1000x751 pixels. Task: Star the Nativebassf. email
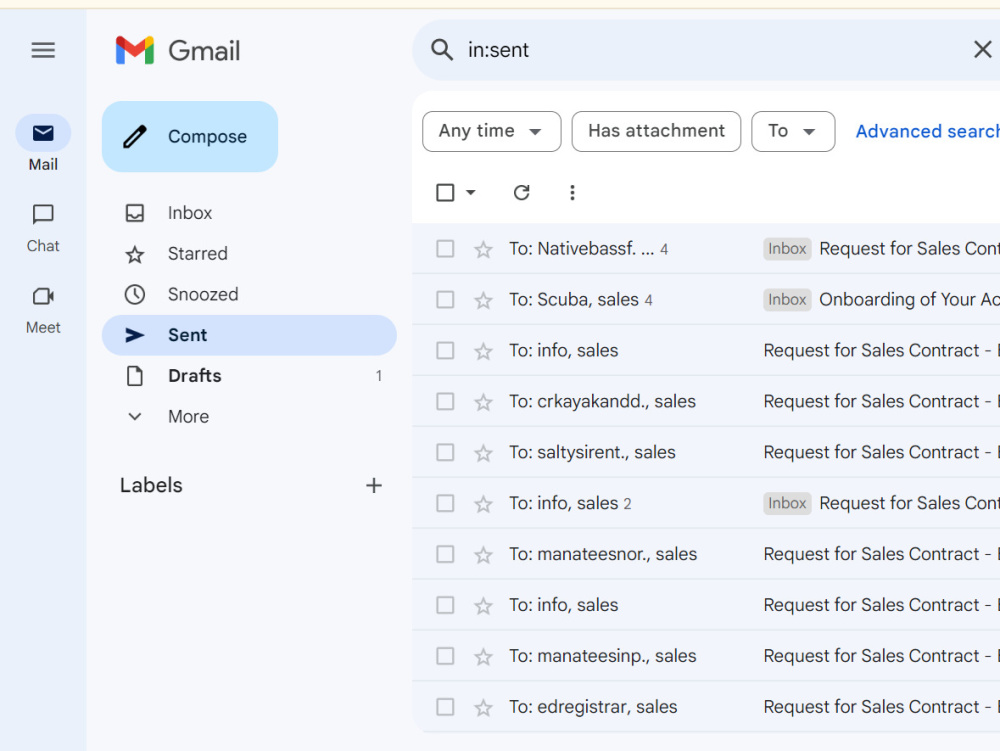pos(483,249)
